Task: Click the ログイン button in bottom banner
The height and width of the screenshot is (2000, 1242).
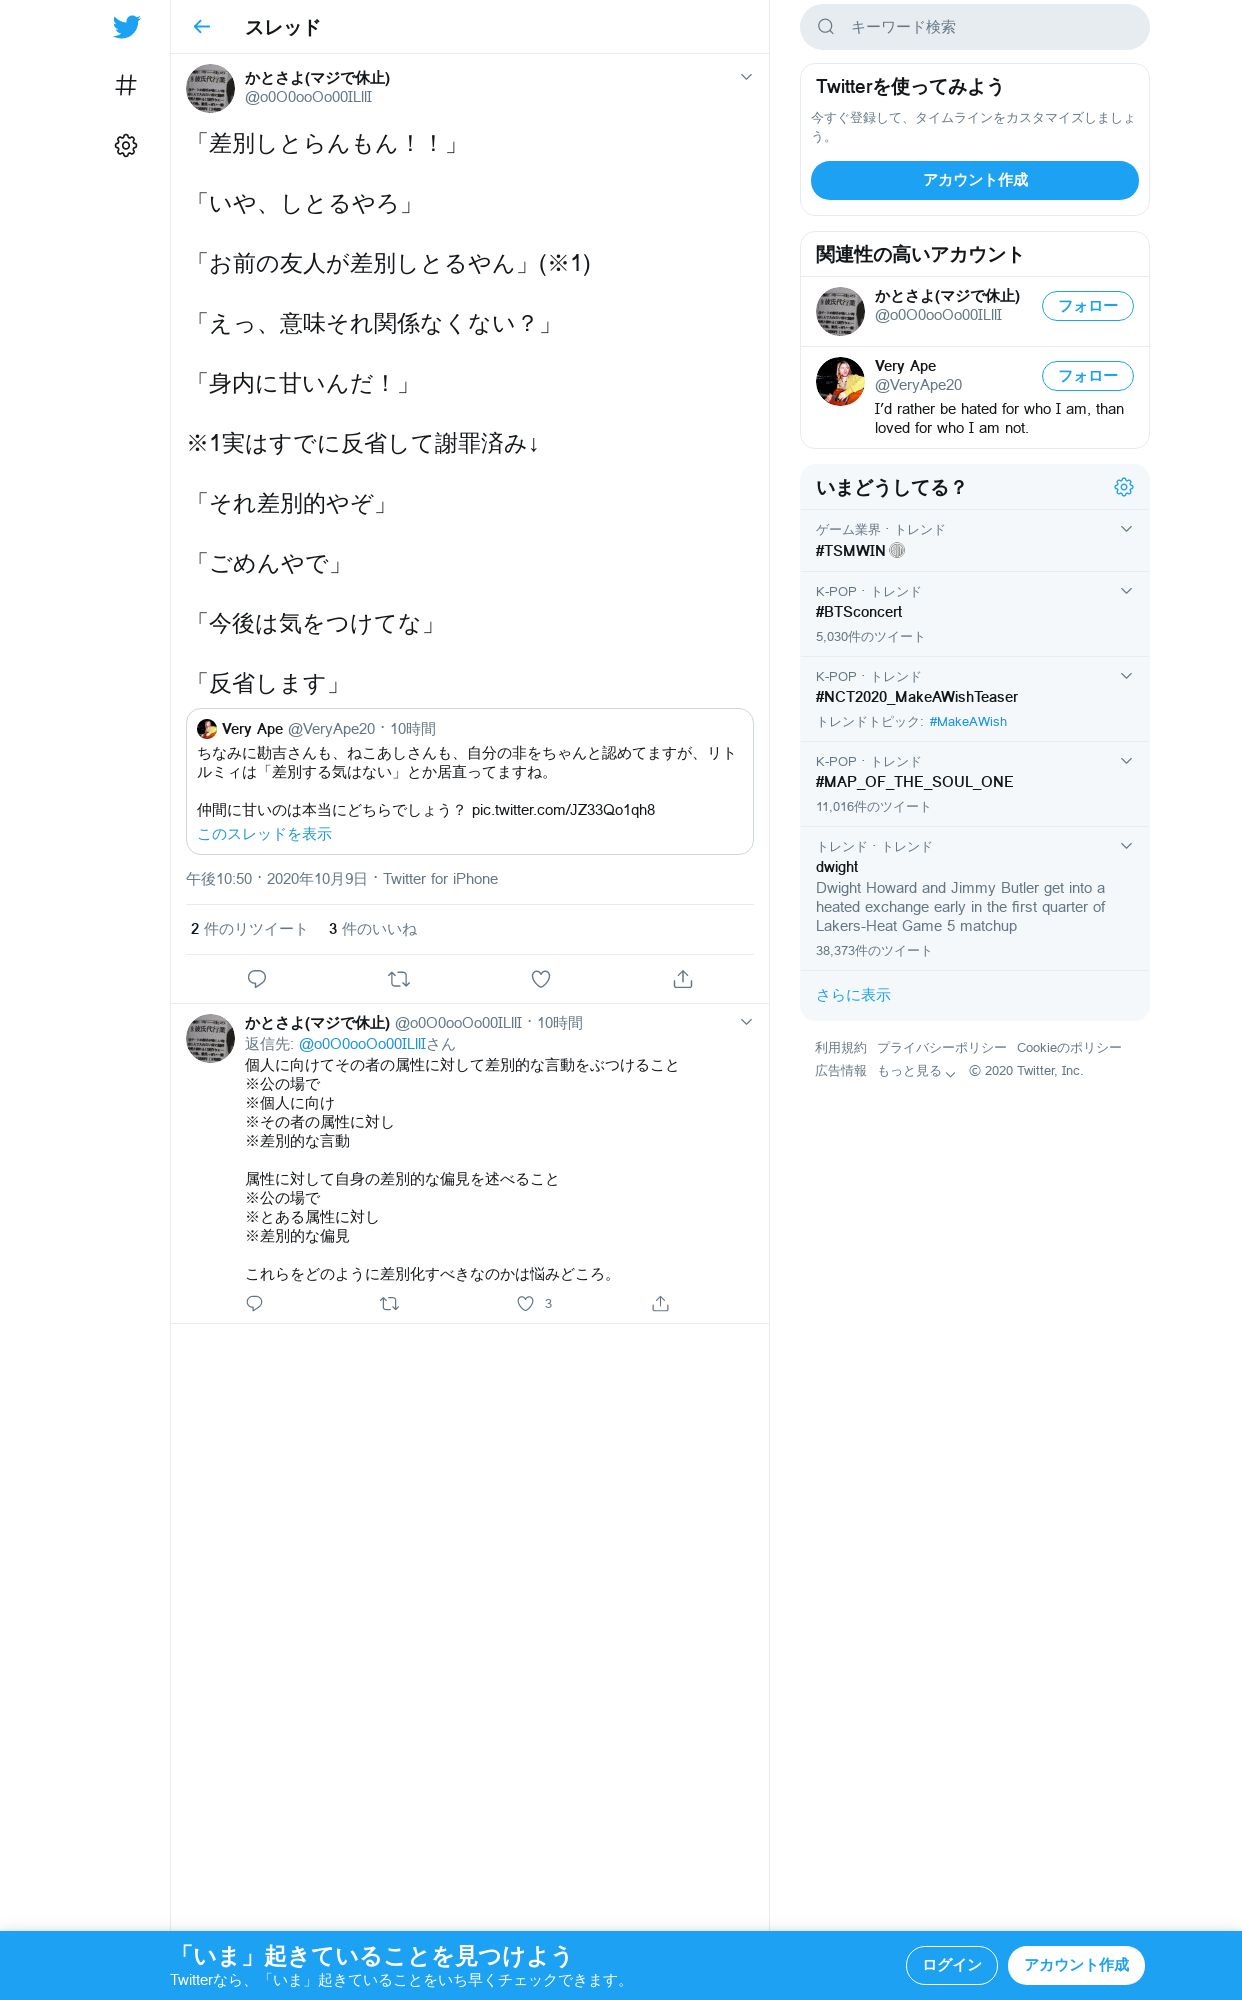Action: point(952,1965)
